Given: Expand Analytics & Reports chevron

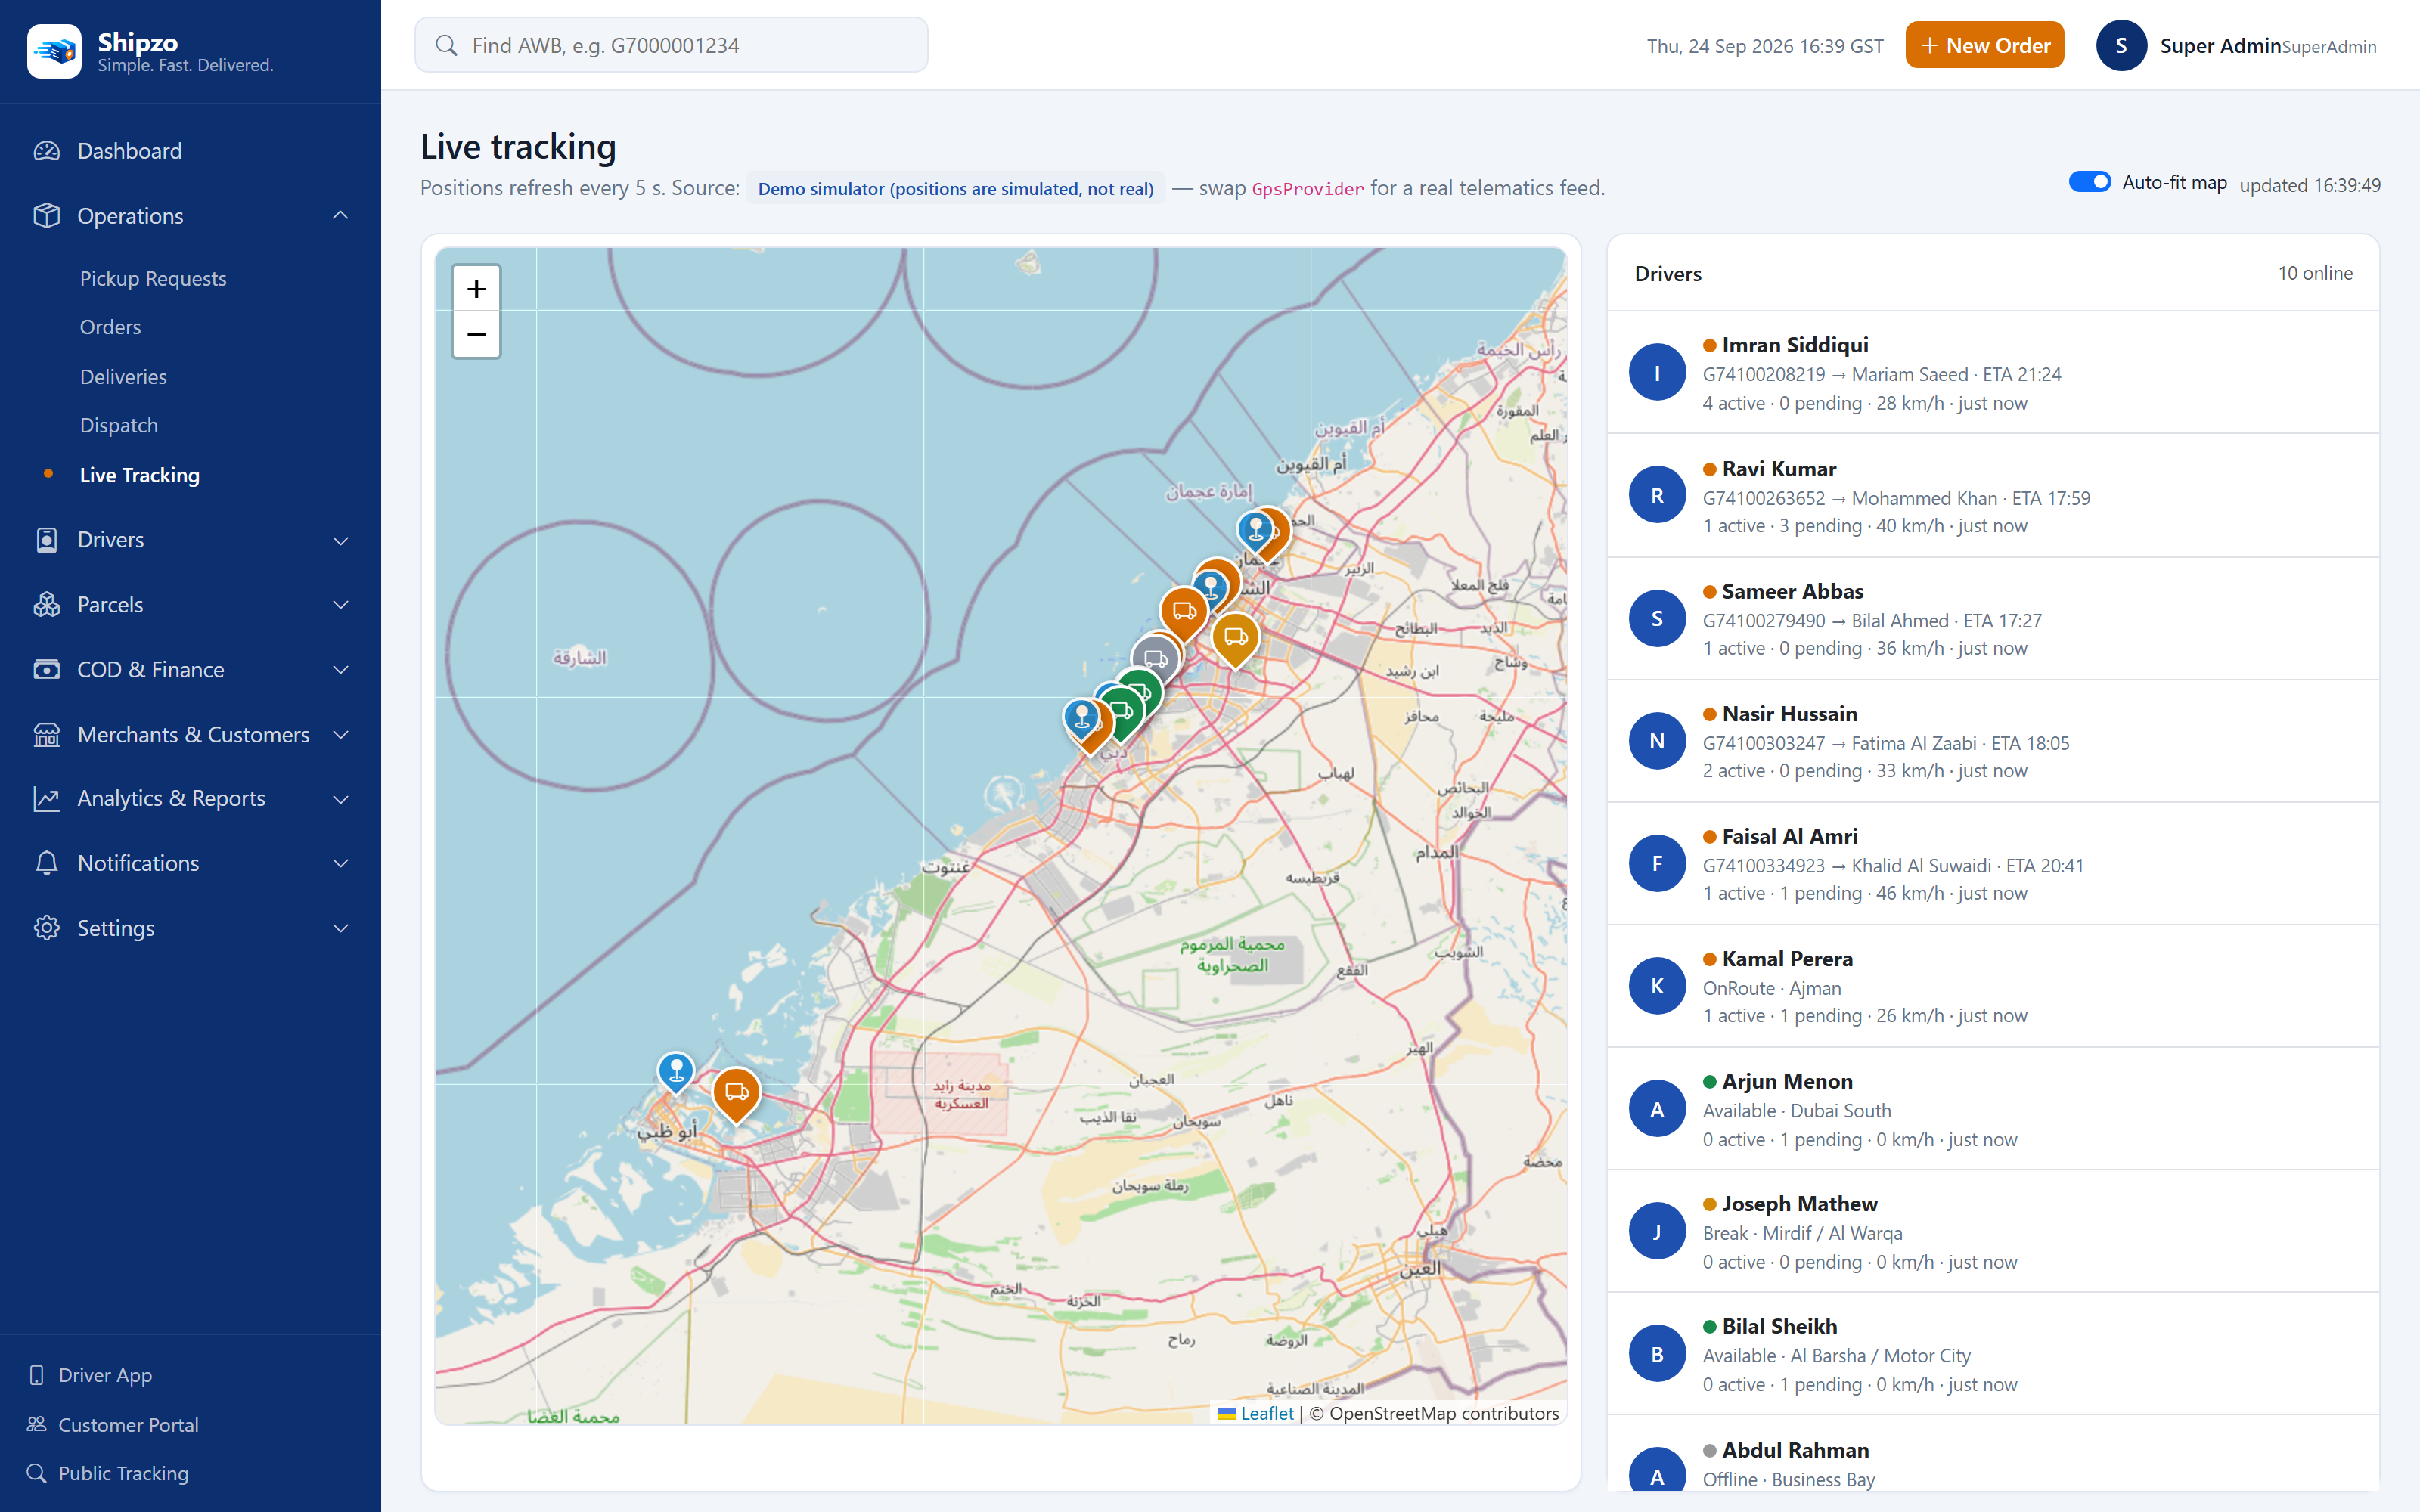Looking at the screenshot, I should pos(340,799).
